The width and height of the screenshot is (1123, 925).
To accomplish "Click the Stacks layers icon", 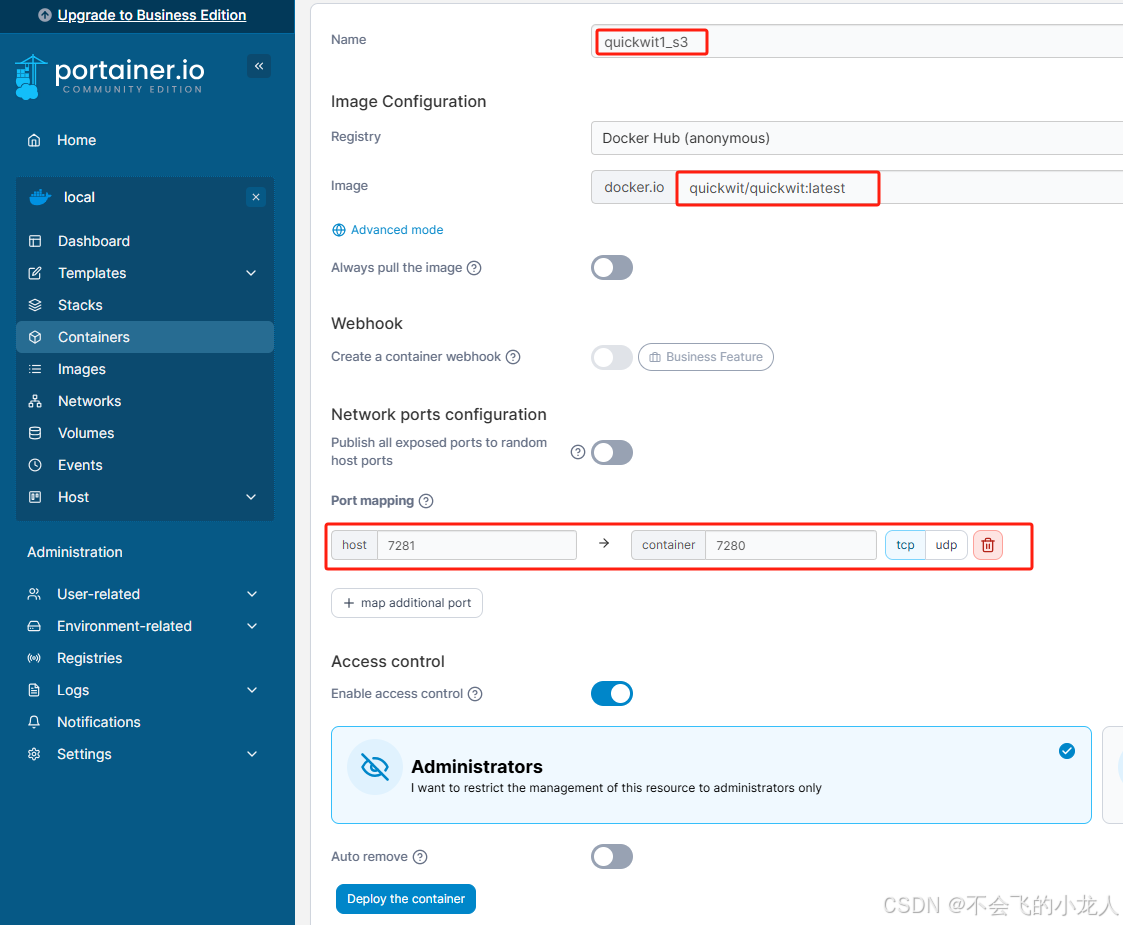I will [34, 305].
